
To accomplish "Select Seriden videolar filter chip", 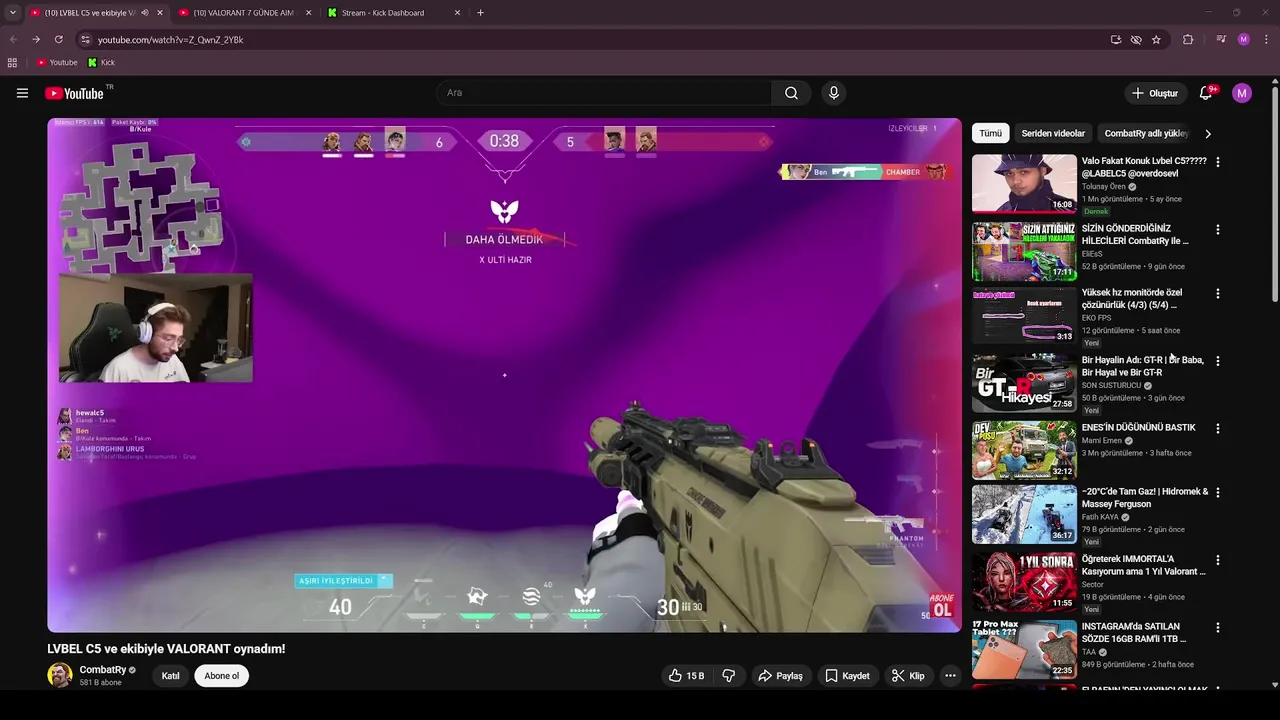I will tap(1053, 133).
